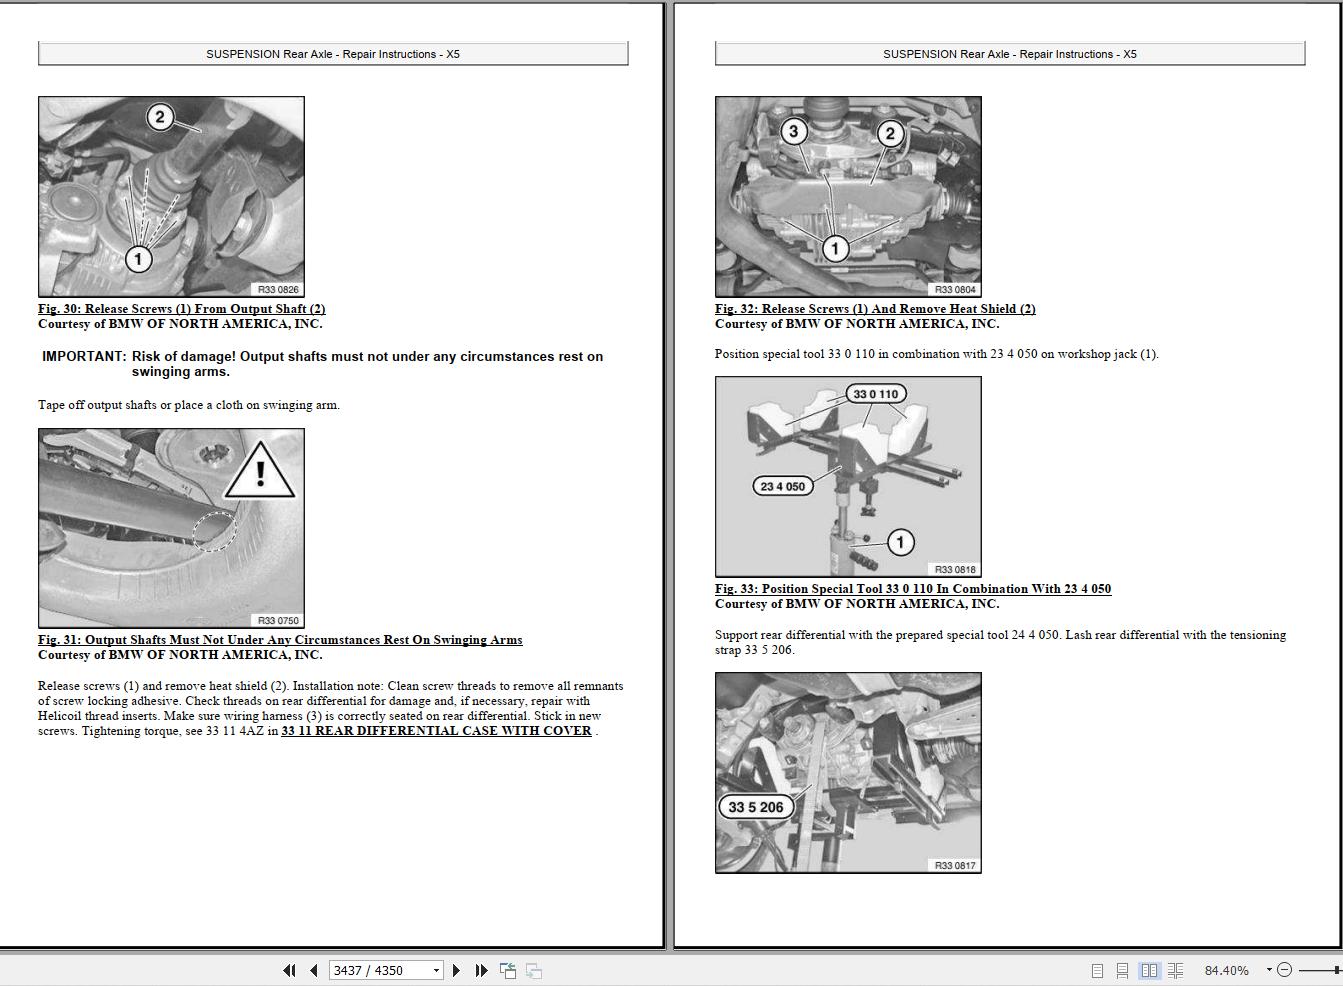This screenshot has height=986, width=1343.
Task: Click the next page arrow
Action: point(457,970)
